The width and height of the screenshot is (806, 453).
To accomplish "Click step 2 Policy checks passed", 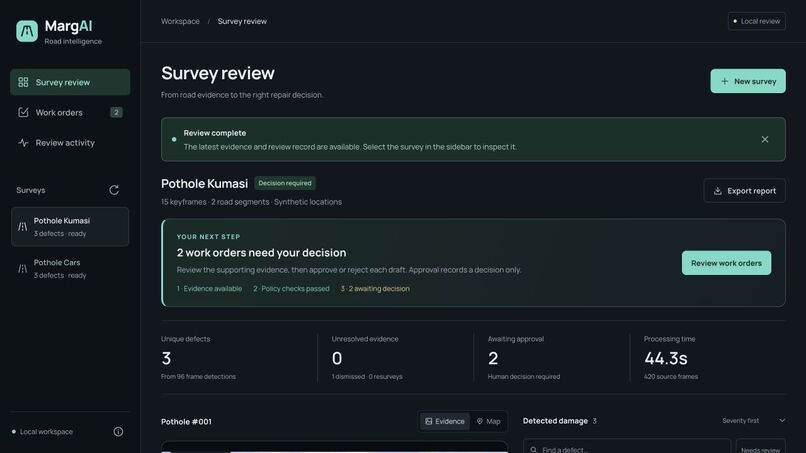I will click(x=291, y=288).
